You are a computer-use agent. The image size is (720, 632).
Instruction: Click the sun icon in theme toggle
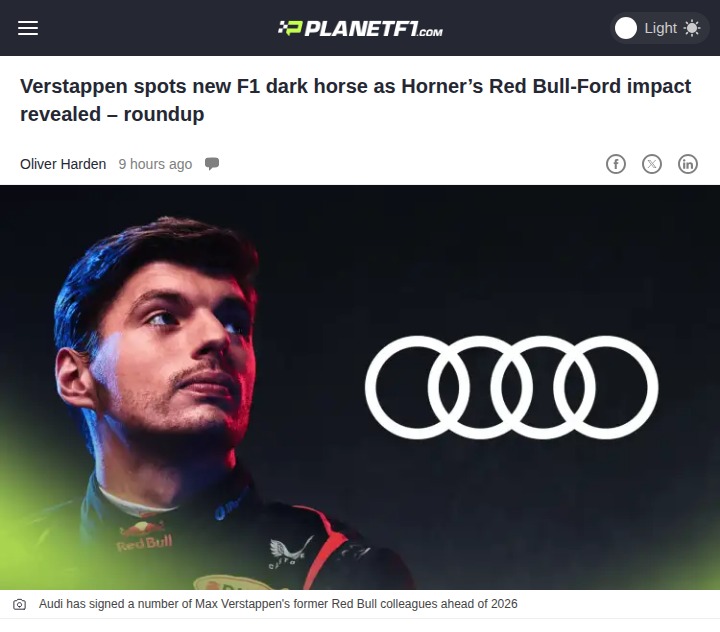pyautogui.click(x=692, y=28)
